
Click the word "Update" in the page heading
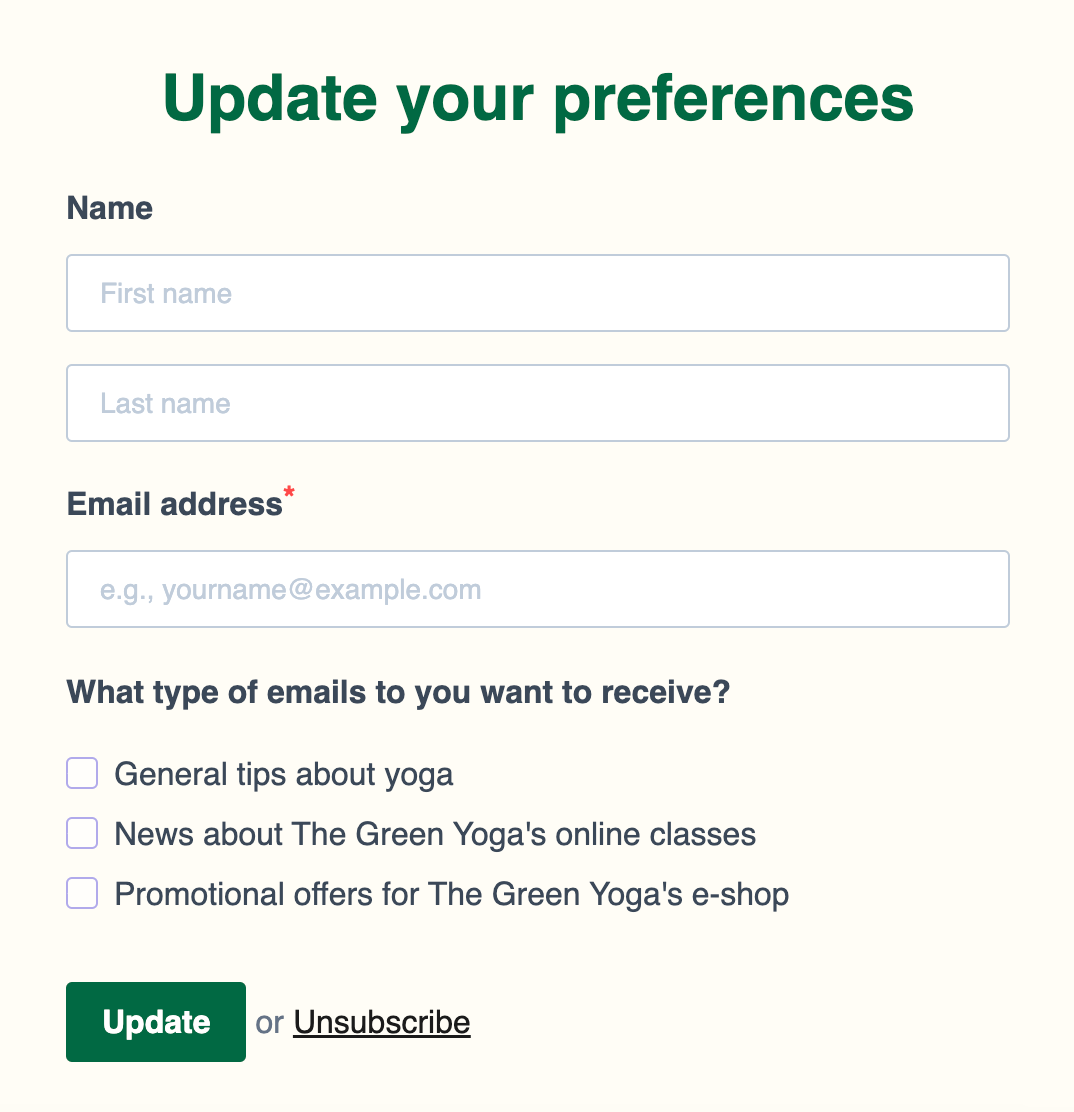click(x=270, y=98)
